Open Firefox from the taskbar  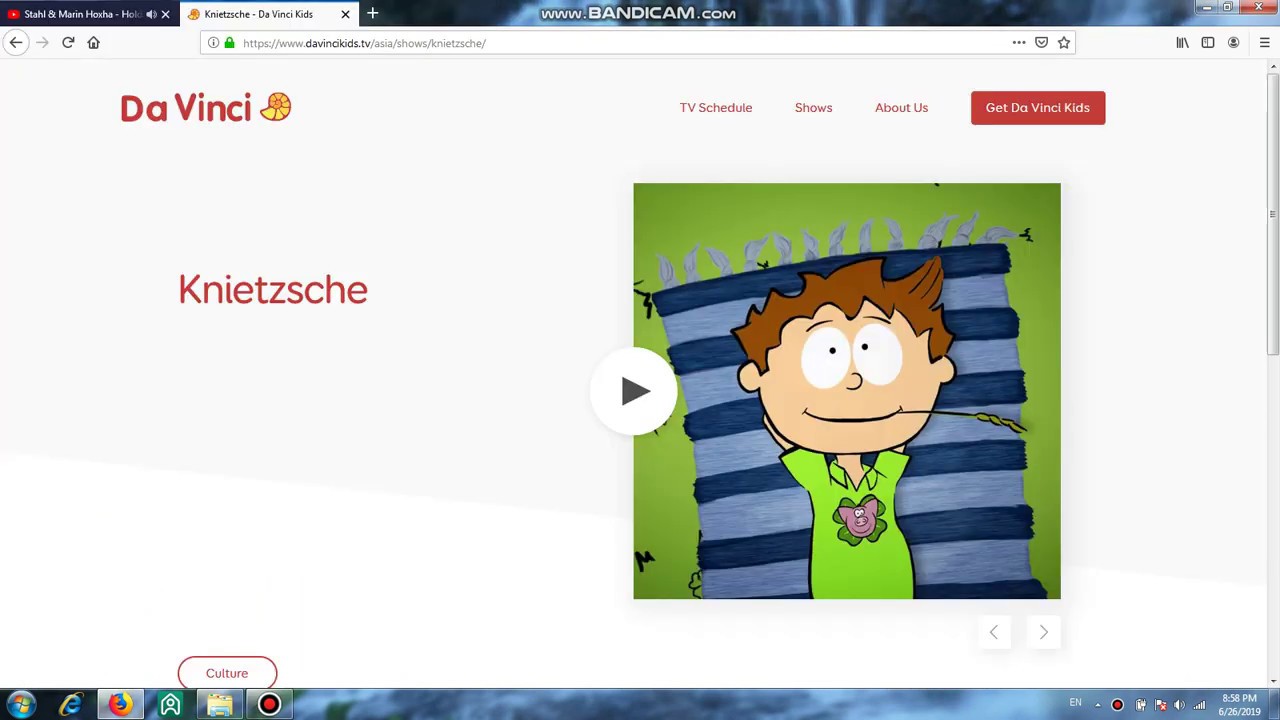click(x=120, y=704)
